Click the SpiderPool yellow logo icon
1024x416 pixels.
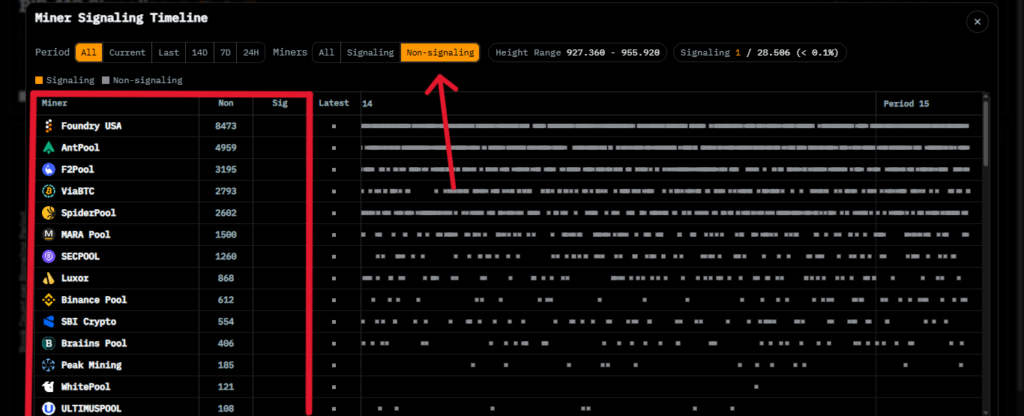coord(48,213)
